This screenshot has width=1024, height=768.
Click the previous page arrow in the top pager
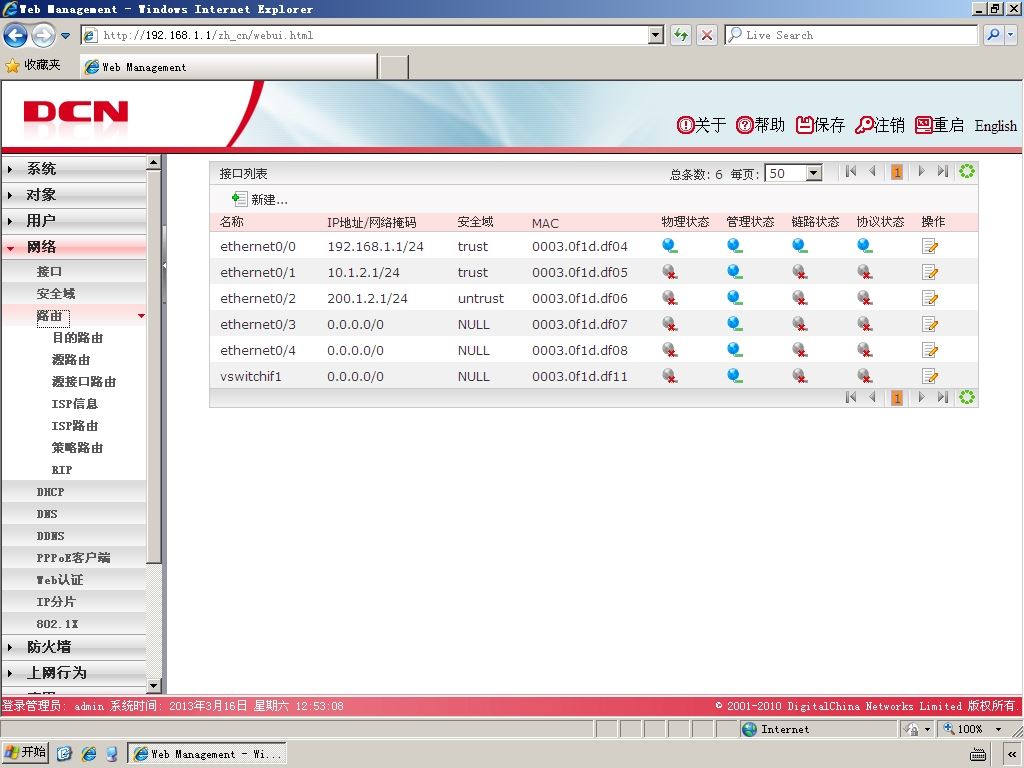coord(872,172)
